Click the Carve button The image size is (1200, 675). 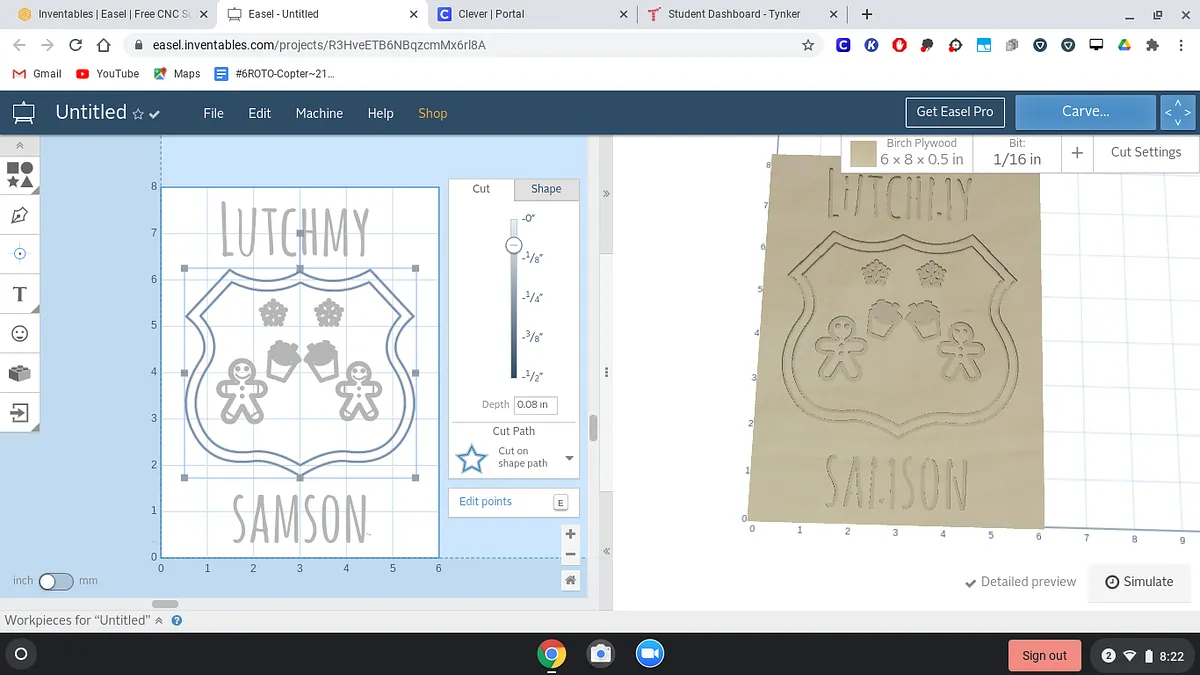pyautogui.click(x=1085, y=112)
